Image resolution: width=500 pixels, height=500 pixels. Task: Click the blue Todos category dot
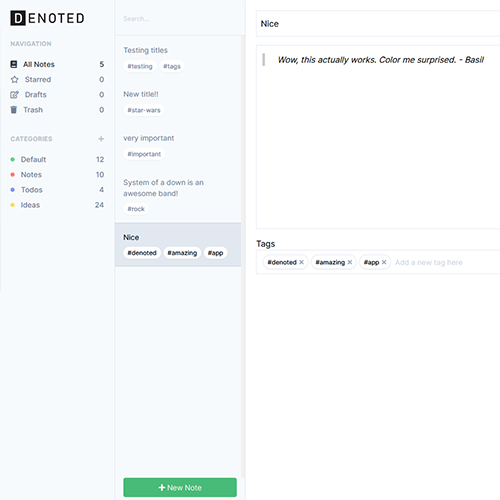tap(12, 190)
